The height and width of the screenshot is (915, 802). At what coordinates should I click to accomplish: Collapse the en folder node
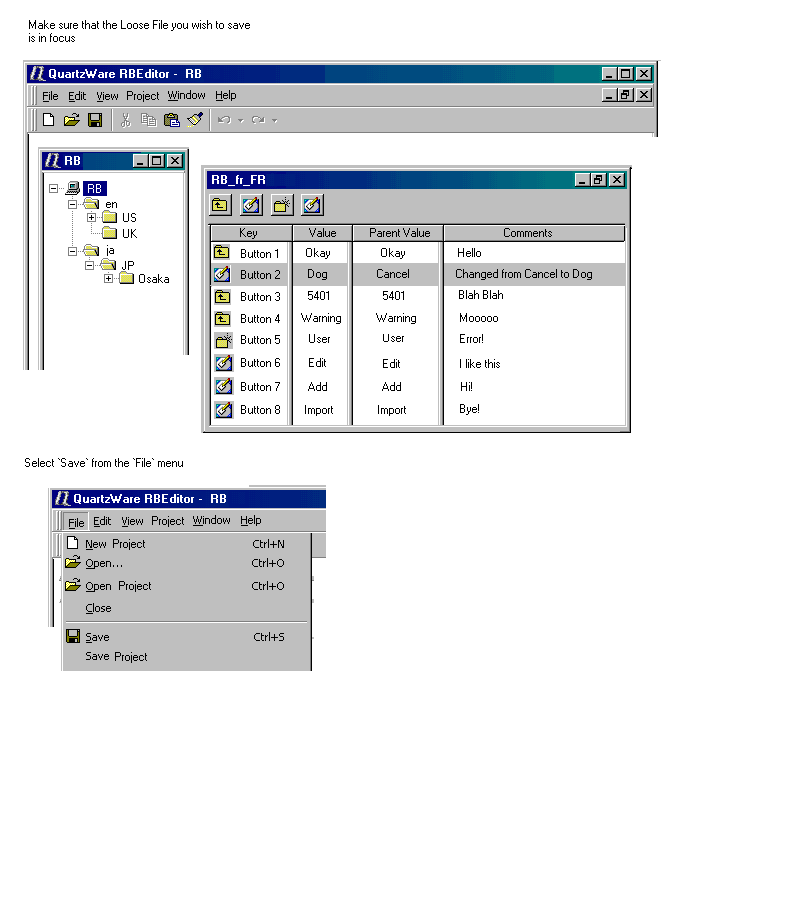72,204
